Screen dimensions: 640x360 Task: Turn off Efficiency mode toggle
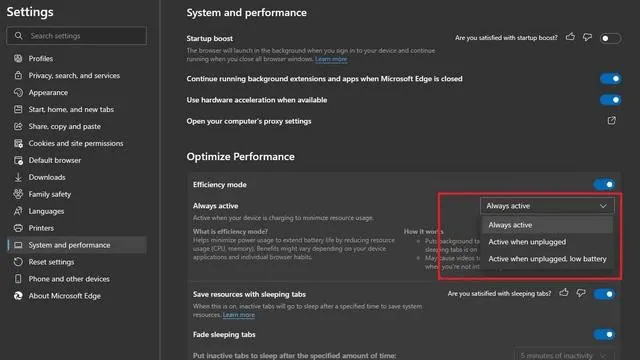click(x=604, y=184)
